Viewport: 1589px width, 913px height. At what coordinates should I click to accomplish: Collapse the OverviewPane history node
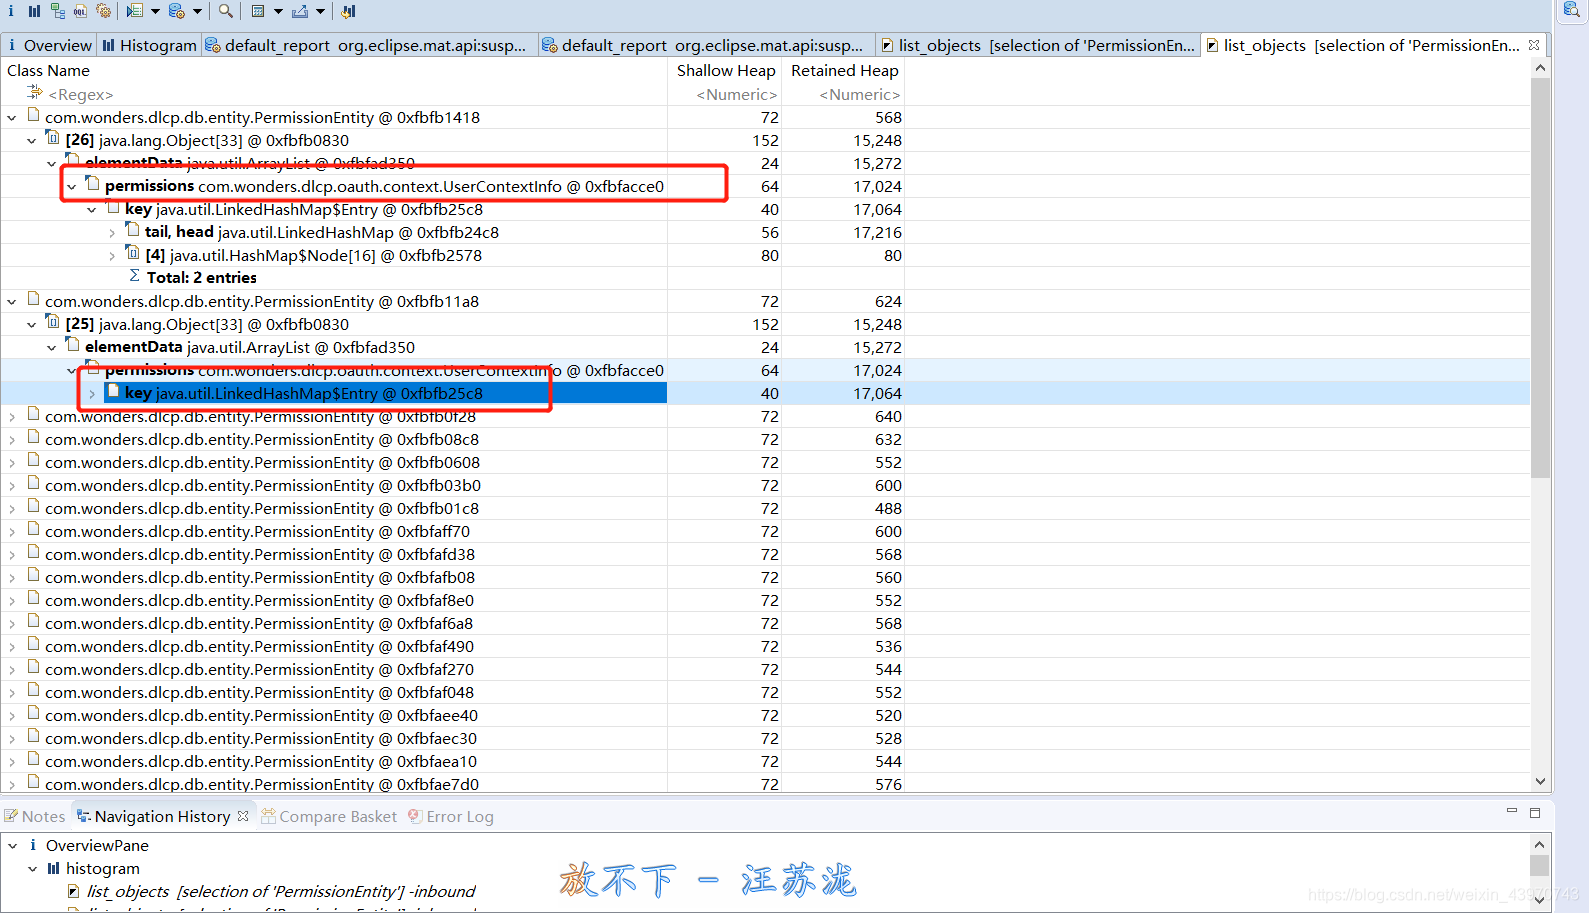(12, 846)
